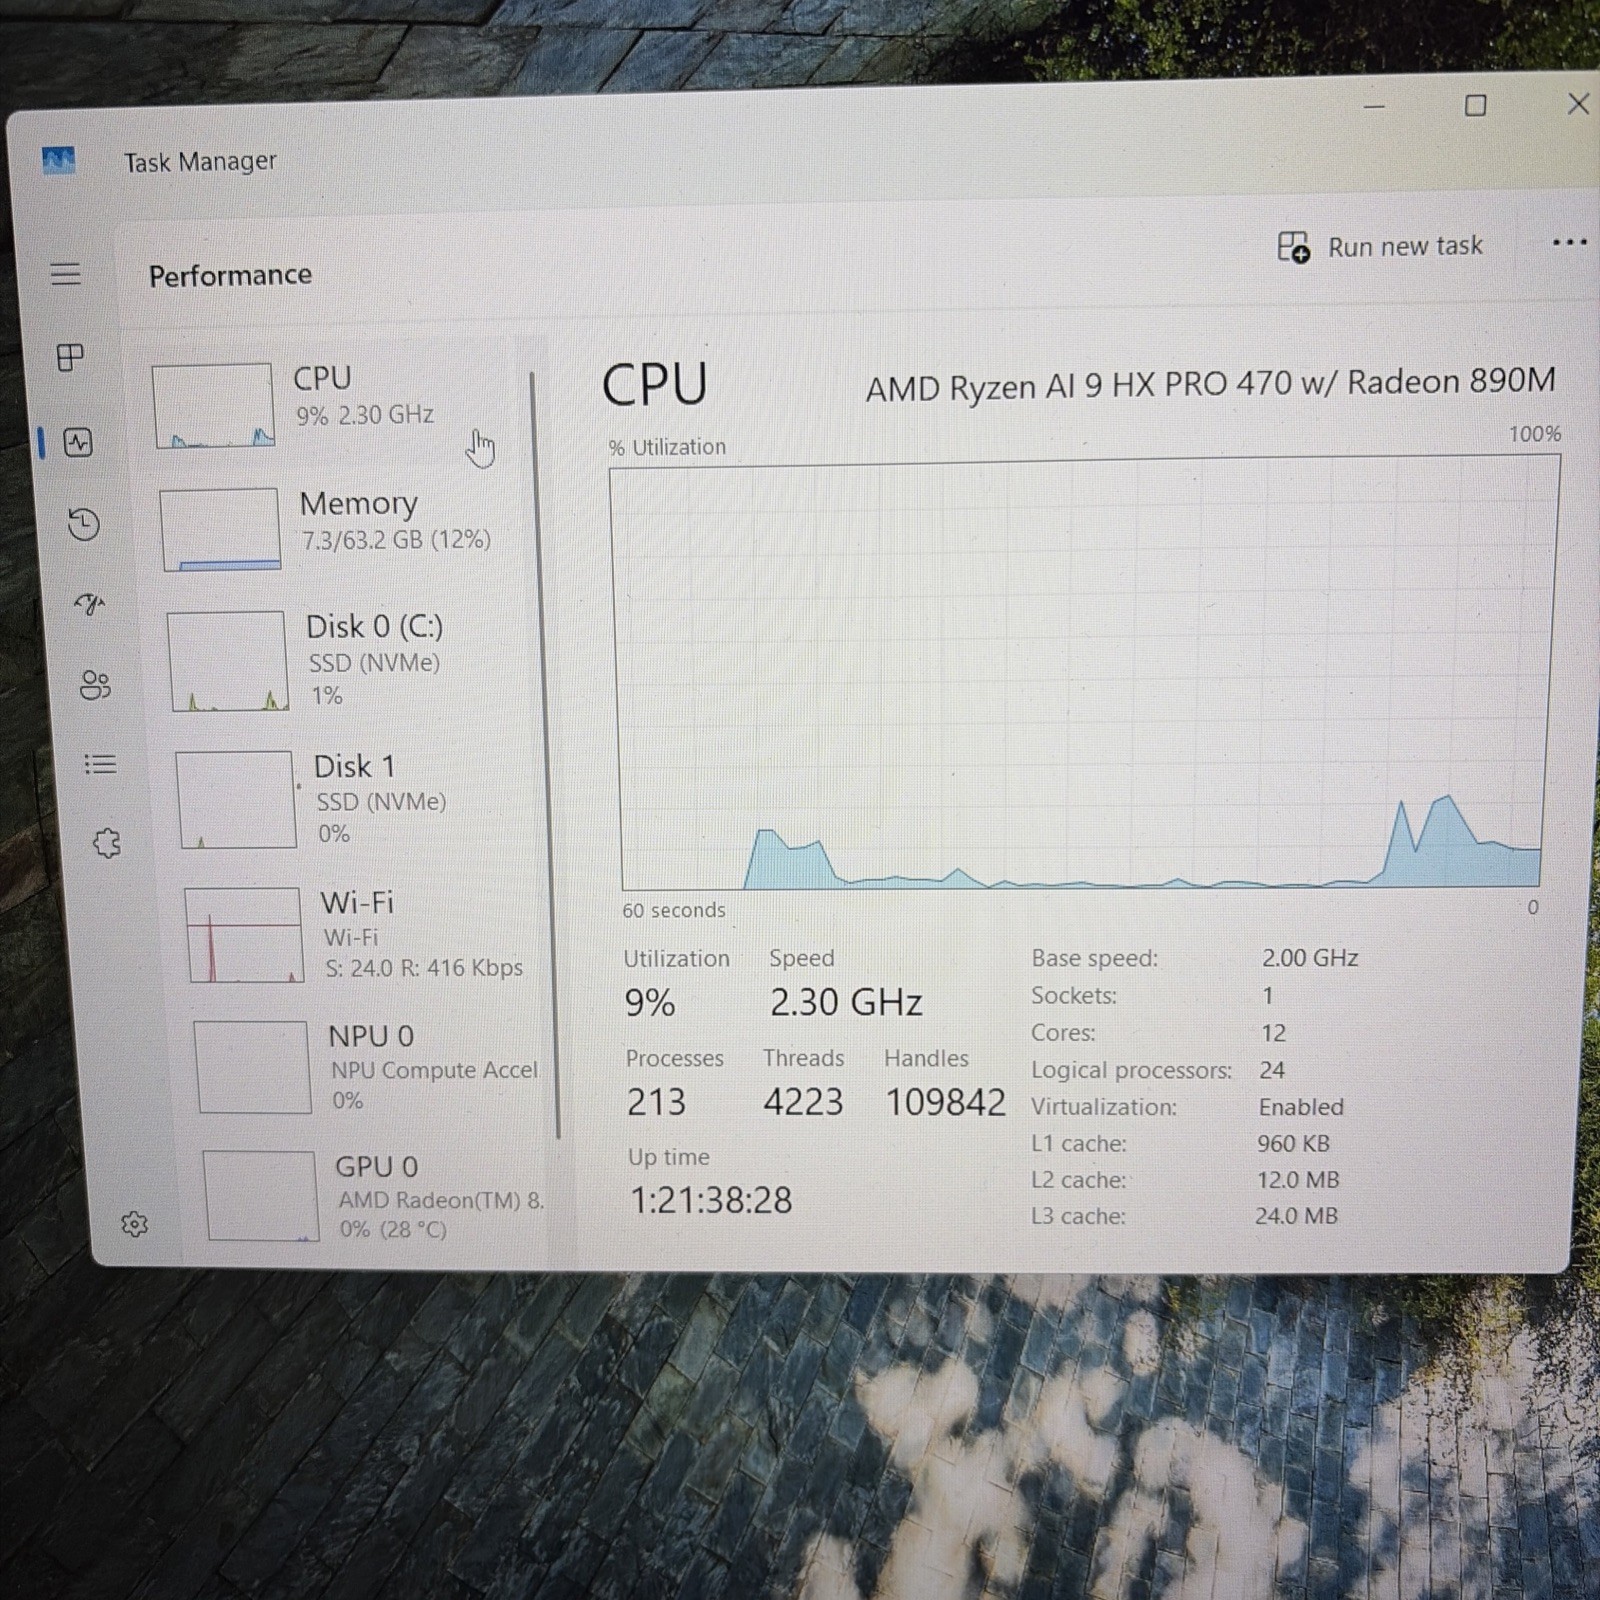Click the 213 processes count
The height and width of the screenshot is (1600, 1600).
point(656,1102)
